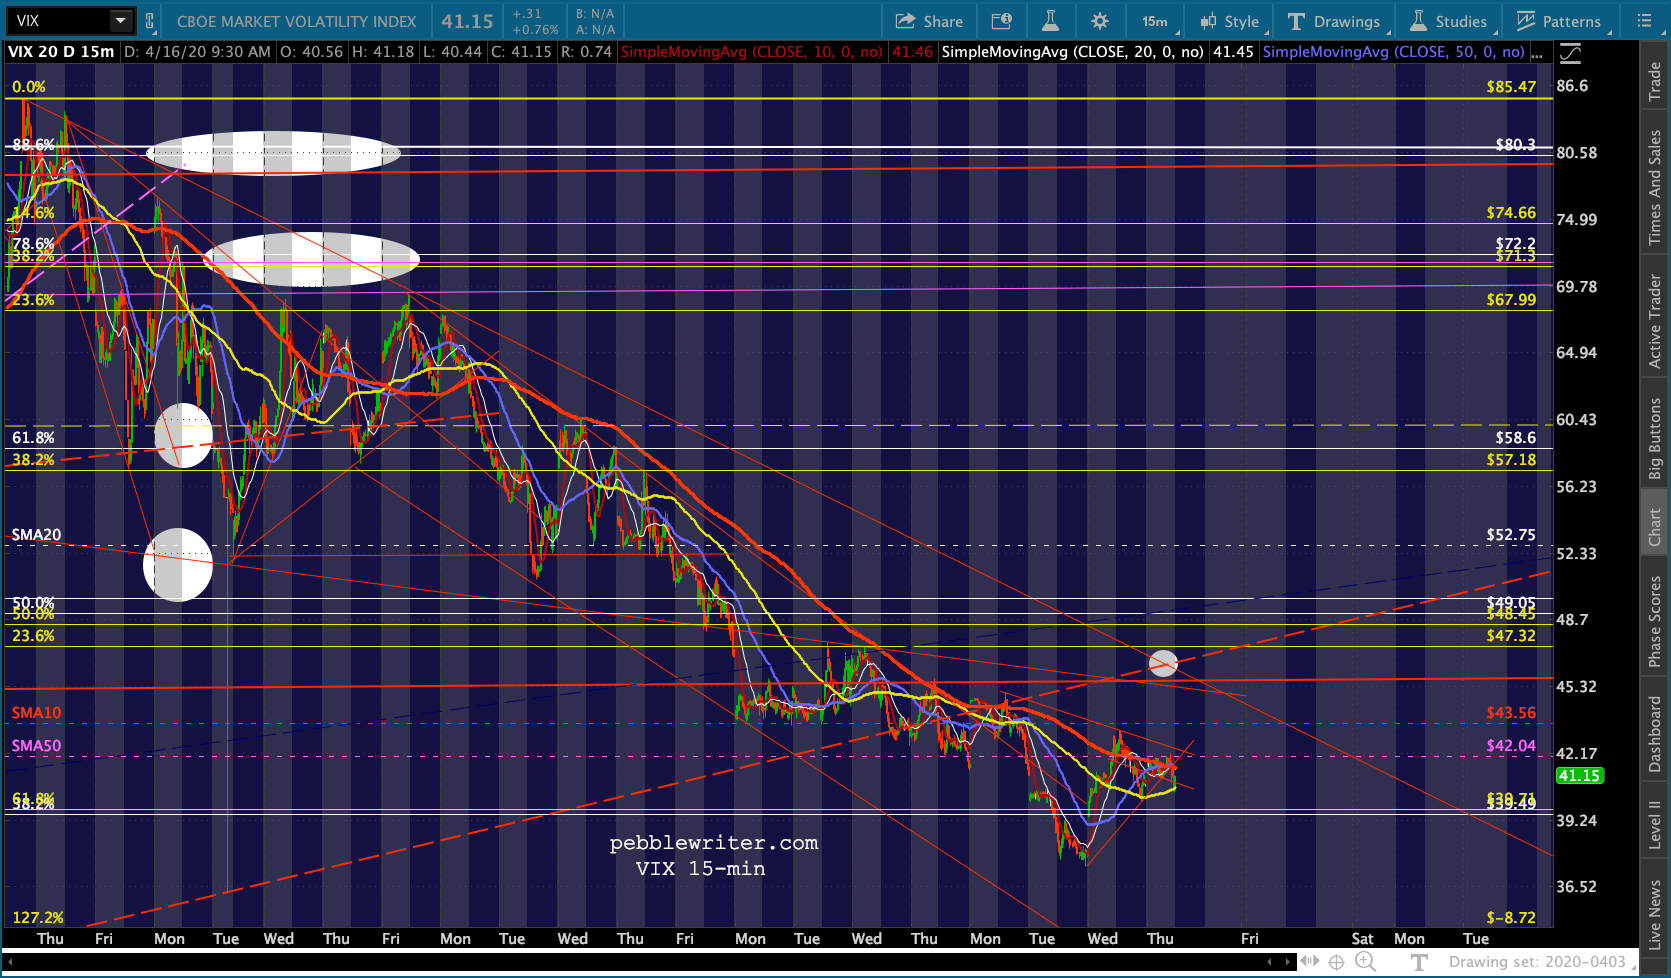Click the VIX symbol input field
This screenshot has width=1671, height=978.
pyautogui.click(x=60, y=21)
